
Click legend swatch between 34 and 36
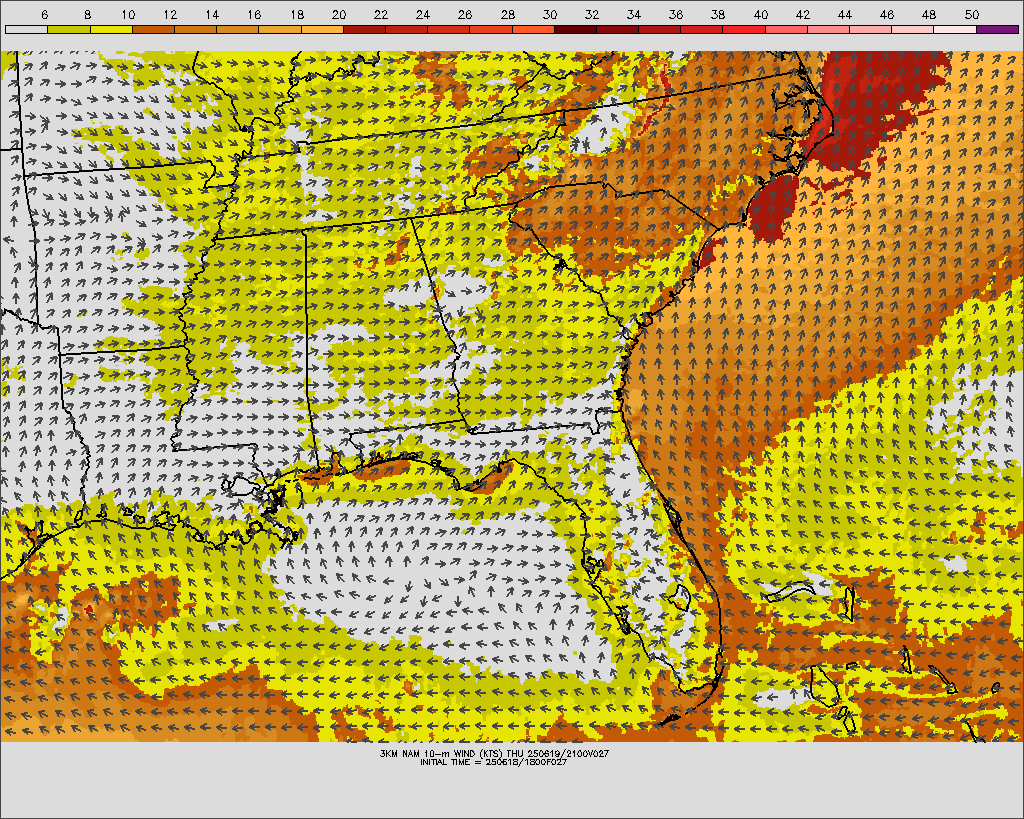(x=660, y=29)
